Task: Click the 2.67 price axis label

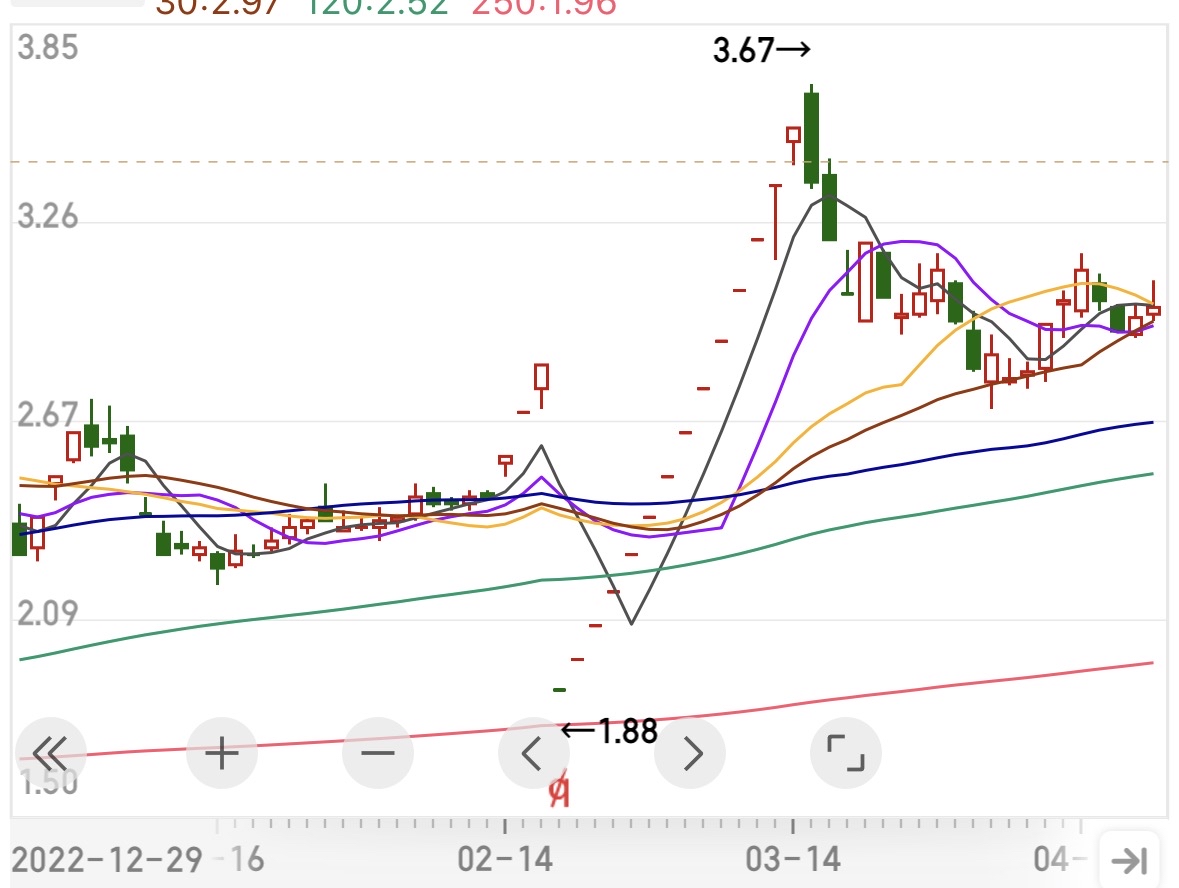Action: (47, 414)
